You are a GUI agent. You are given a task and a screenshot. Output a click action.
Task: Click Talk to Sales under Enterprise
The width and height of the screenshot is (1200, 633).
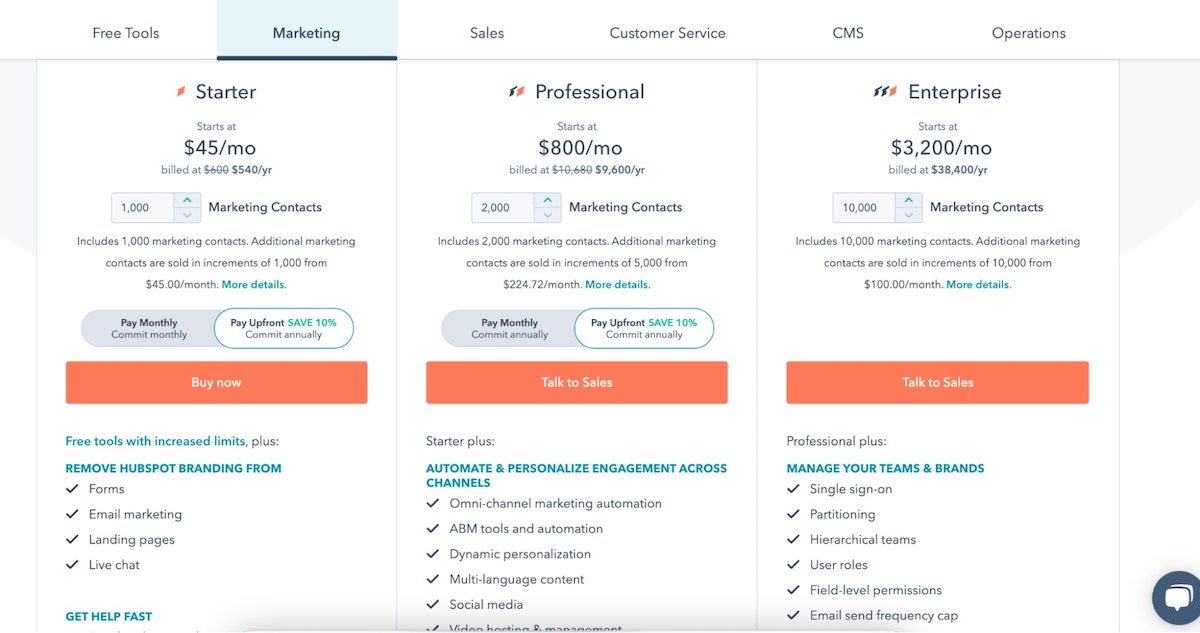937,382
